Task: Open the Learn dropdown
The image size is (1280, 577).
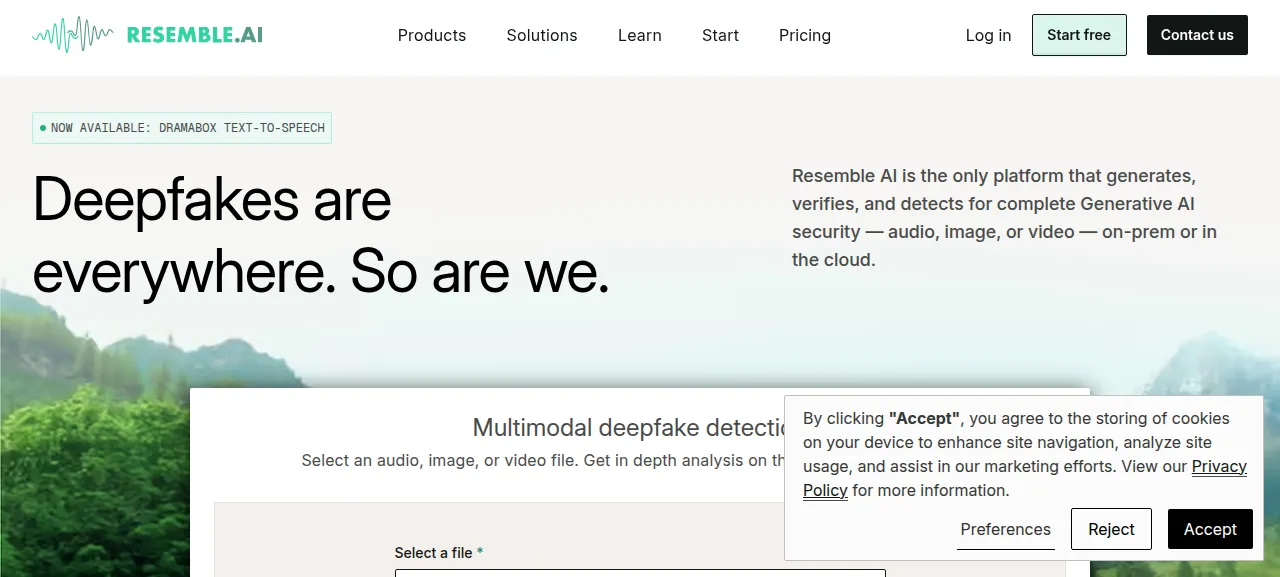Action: click(x=640, y=35)
